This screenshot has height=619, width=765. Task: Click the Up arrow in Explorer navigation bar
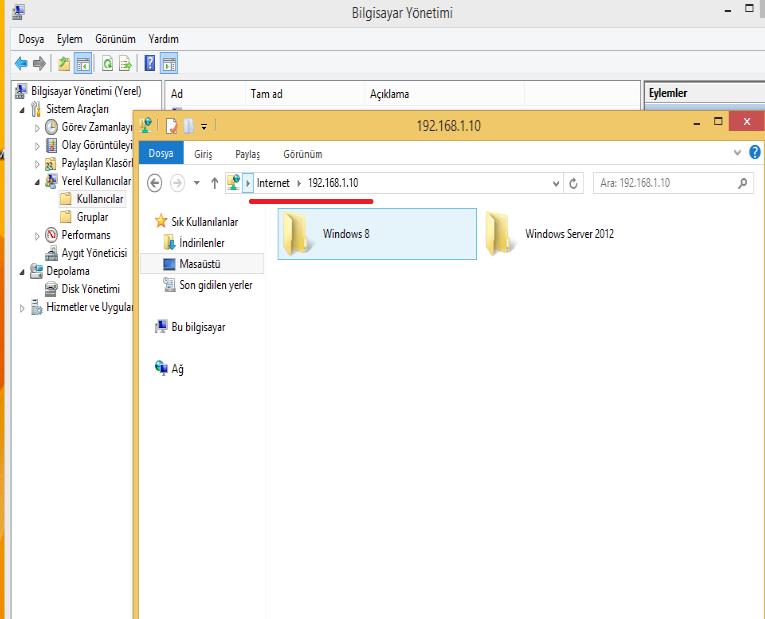(x=214, y=183)
